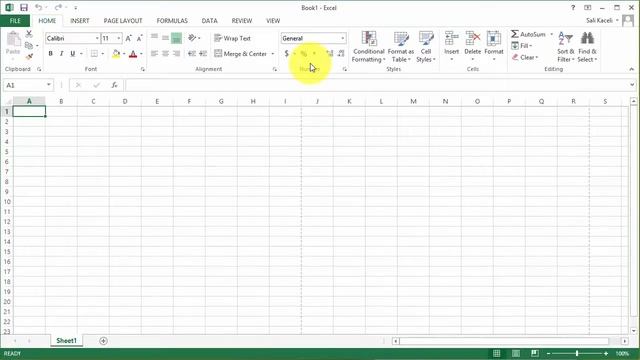Open Format as Table gallery
The height and width of the screenshot is (360, 640).
401,47
